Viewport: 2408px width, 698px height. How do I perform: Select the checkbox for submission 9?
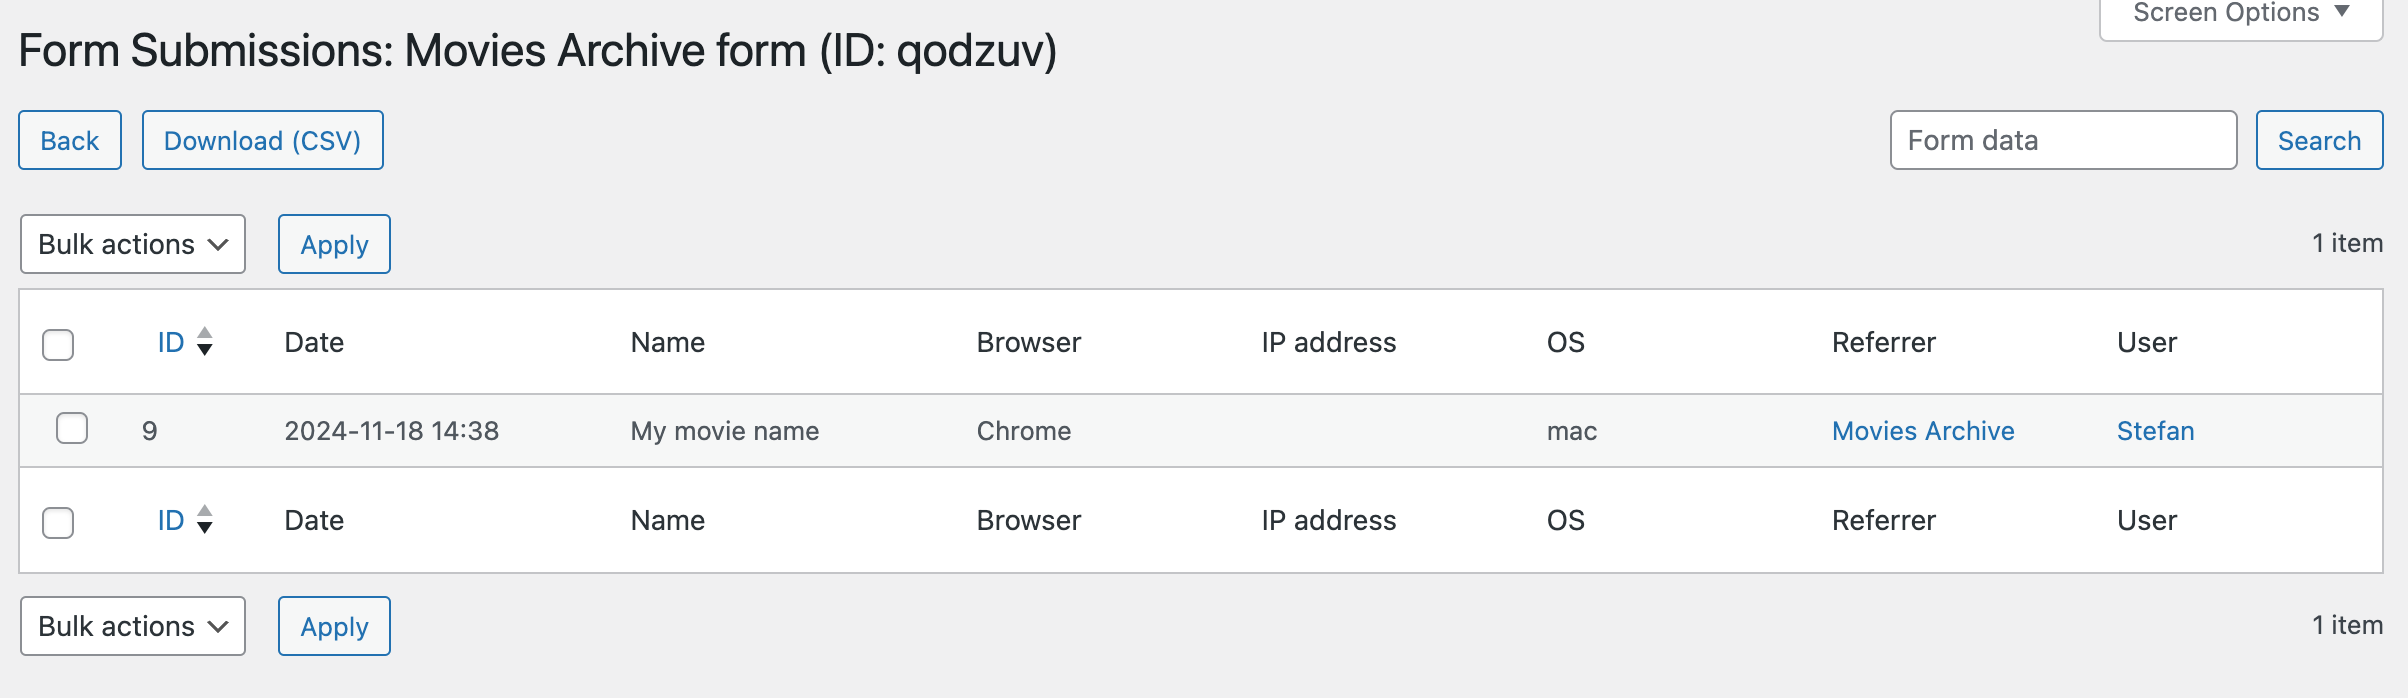[x=72, y=429]
